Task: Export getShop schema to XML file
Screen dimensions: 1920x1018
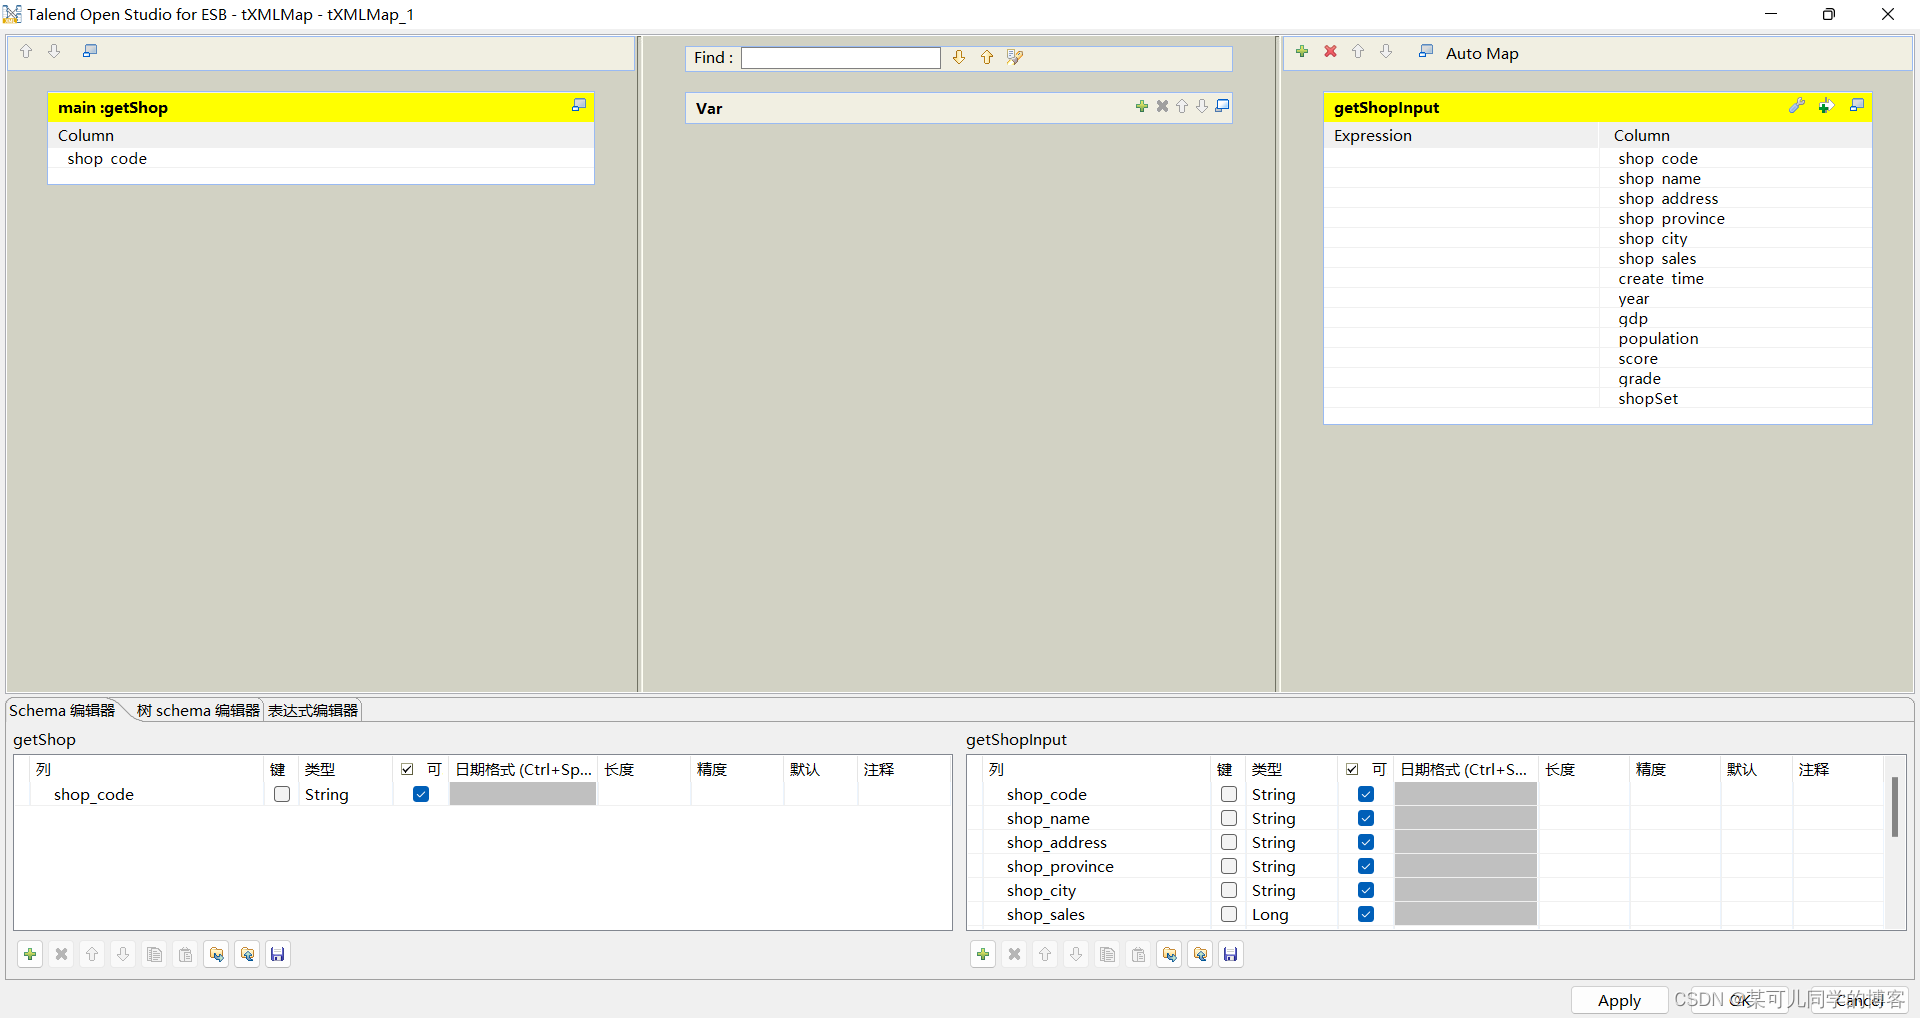Action: tap(247, 954)
